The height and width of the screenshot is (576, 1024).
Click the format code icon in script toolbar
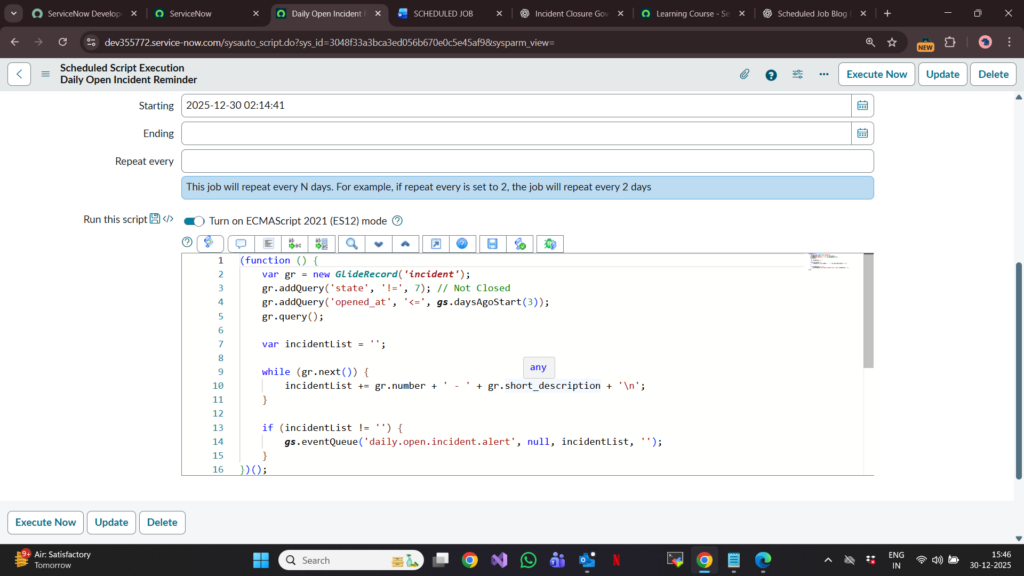click(x=268, y=243)
